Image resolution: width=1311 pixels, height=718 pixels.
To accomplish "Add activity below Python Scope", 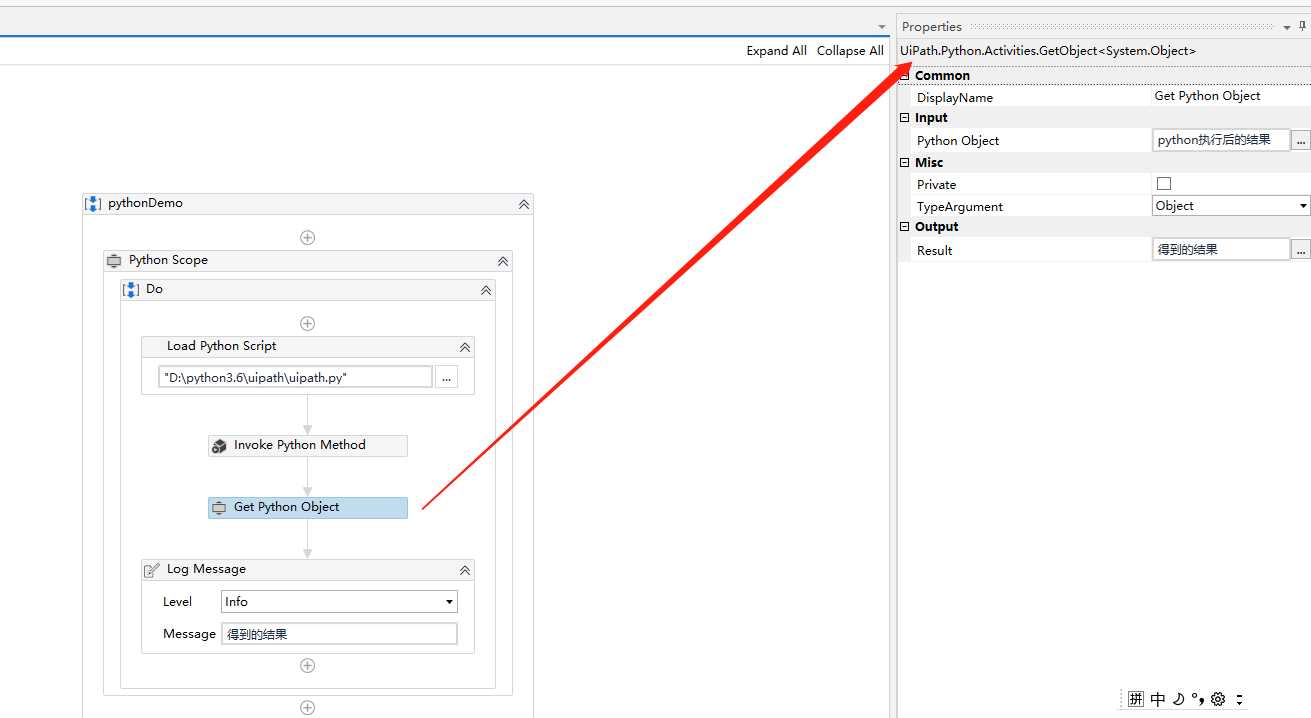I will [308, 708].
